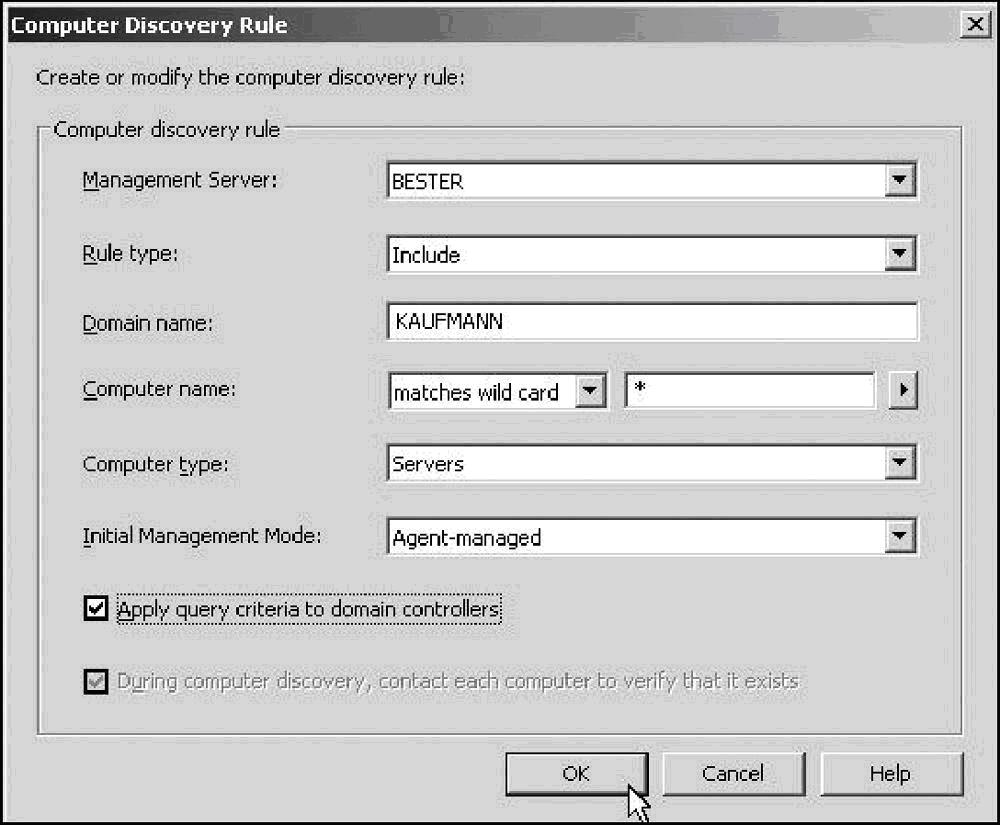Viewport: 1000px width, 825px height.
Task: Open the 'matches wild card' dropdown arrow
Action: click(x=591, y=392)
